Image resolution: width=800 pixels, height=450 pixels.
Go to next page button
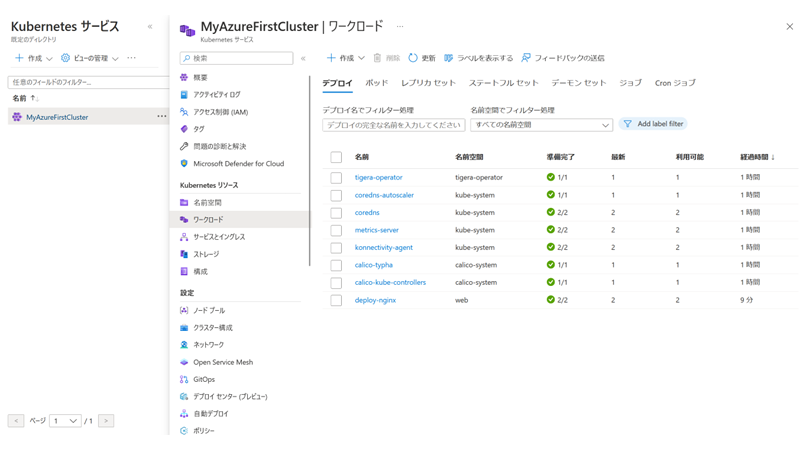click(106, 421)
